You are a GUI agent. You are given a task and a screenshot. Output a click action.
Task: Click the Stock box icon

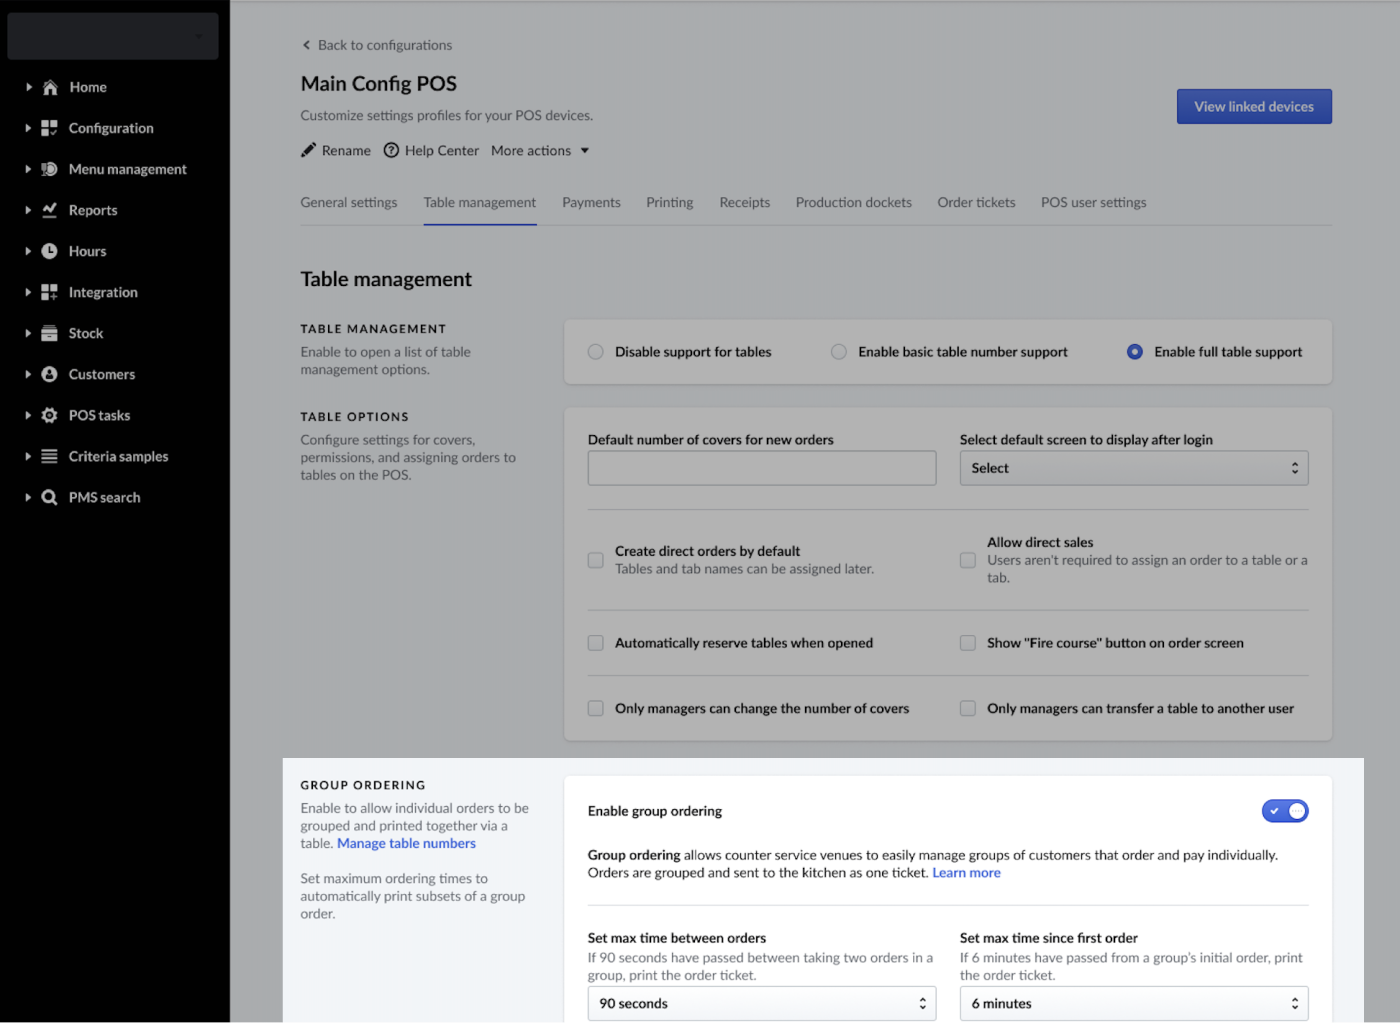(49, 333)
